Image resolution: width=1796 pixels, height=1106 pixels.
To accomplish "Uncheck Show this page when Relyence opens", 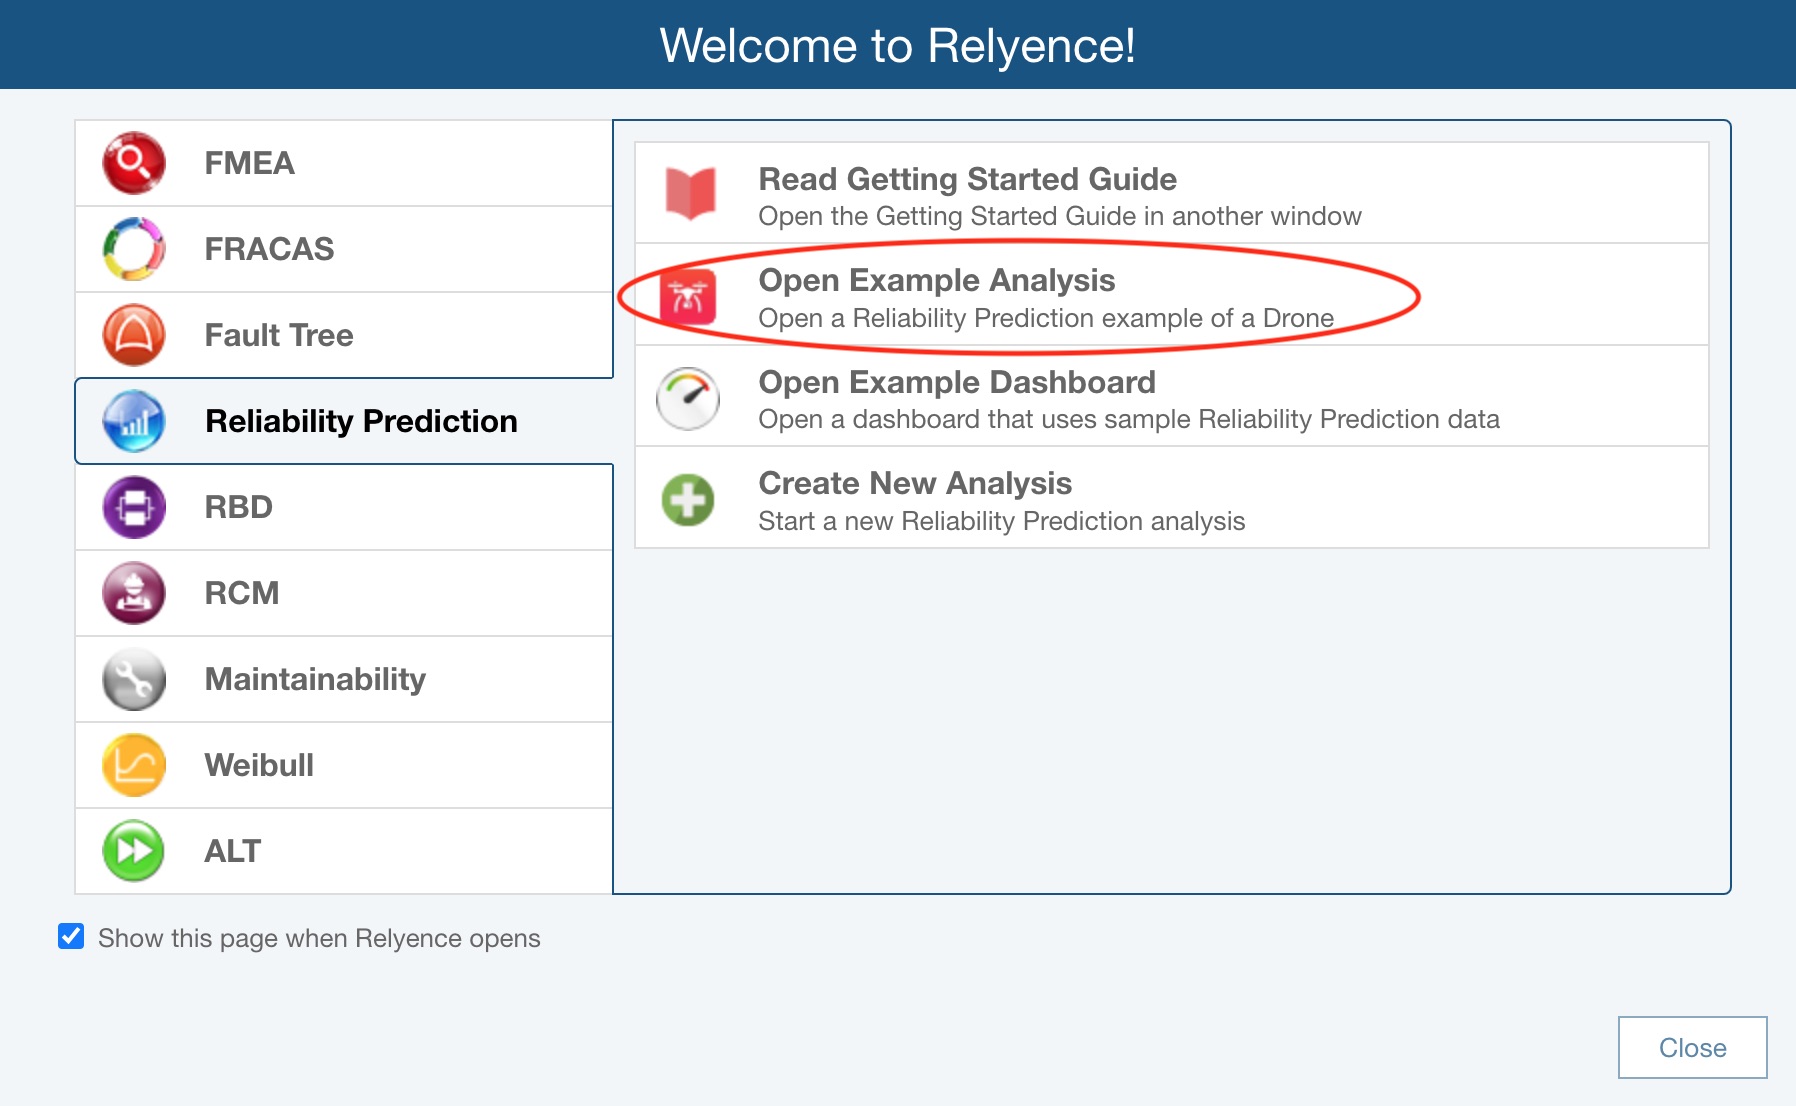I will pyautogui.click(x=70, y=938).
